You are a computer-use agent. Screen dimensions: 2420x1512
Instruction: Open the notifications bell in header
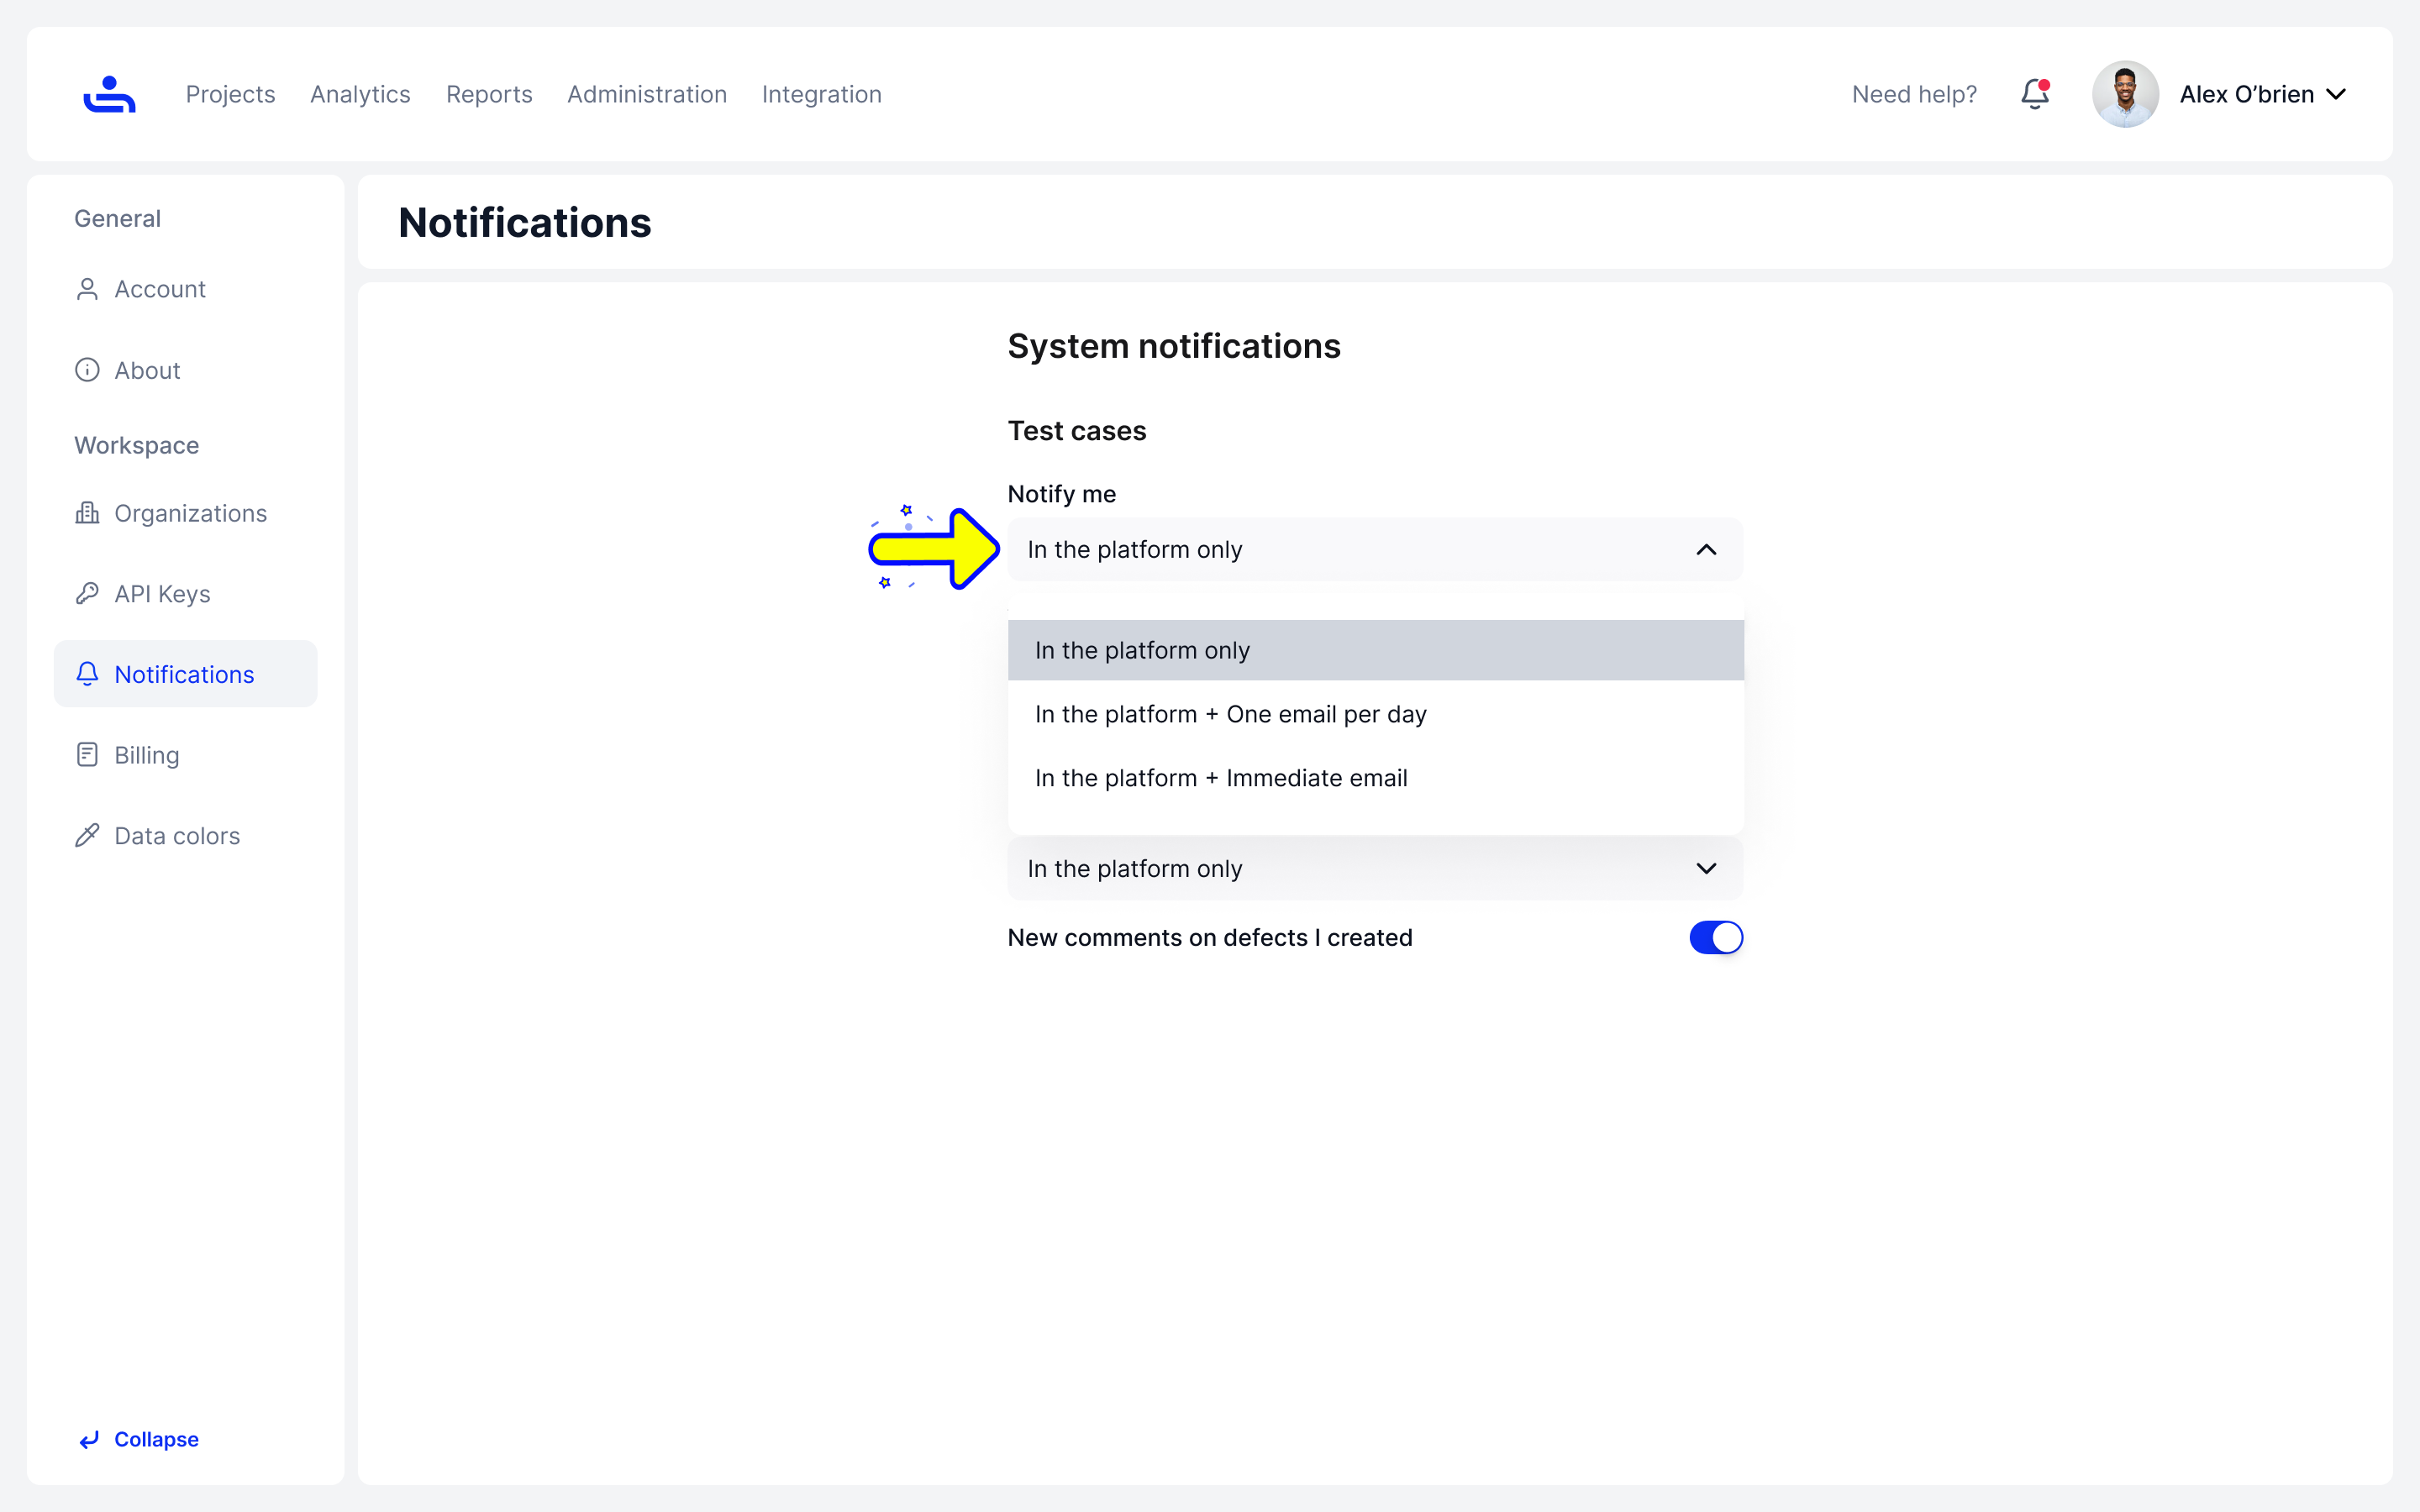[x=2035, y=94]
